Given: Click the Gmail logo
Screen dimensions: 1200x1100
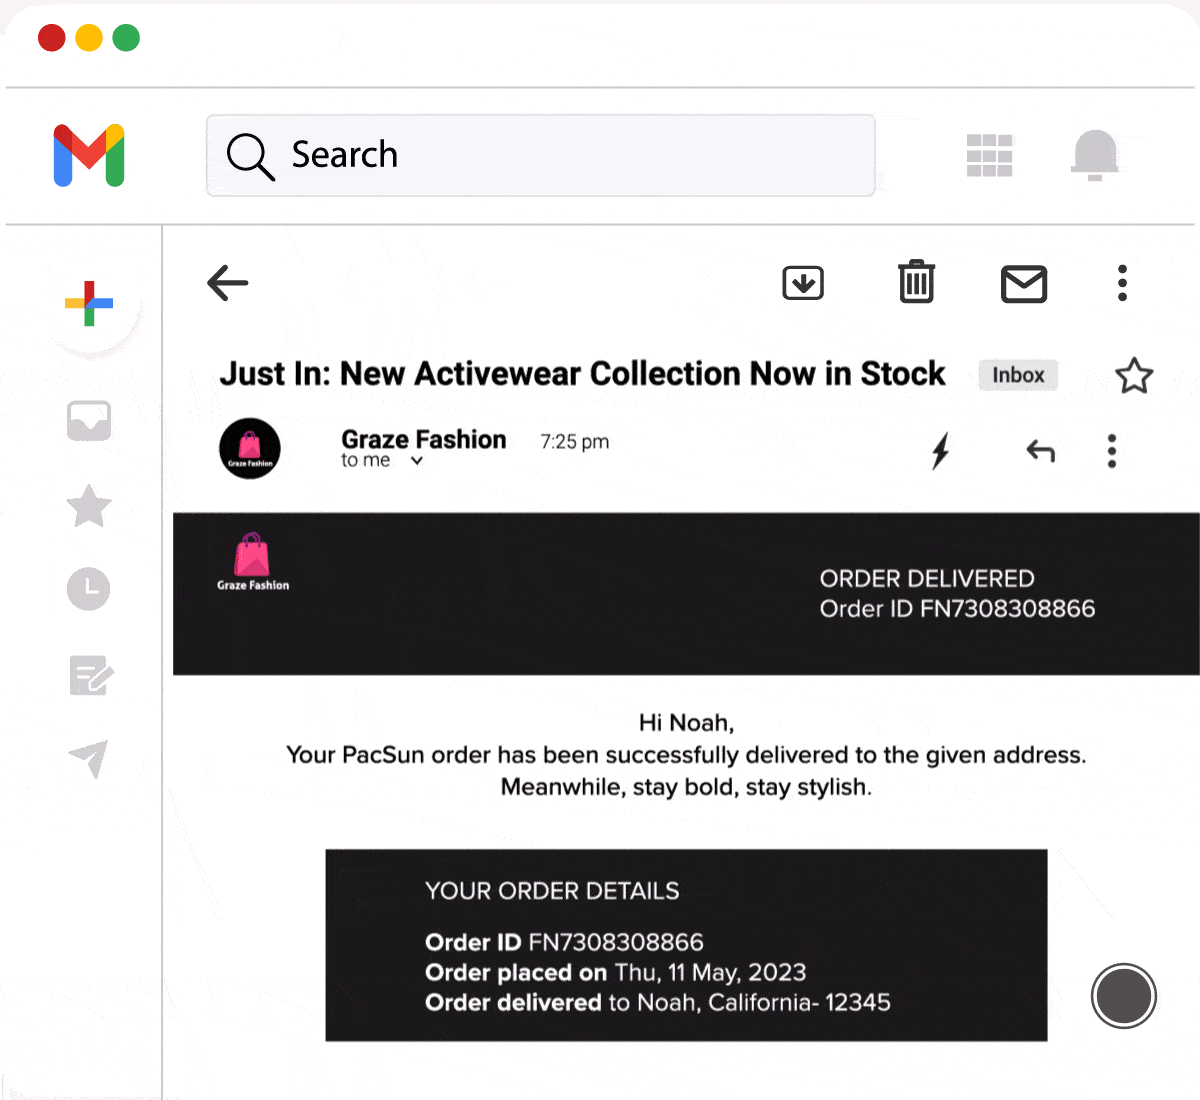Looking at the screenshot, I should (x=89, y=156).
